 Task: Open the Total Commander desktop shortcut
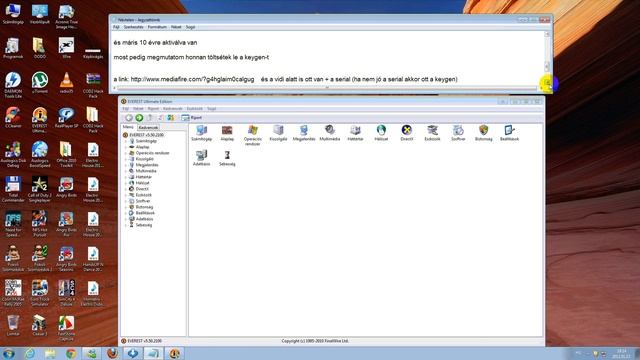[x=13, y=189]
